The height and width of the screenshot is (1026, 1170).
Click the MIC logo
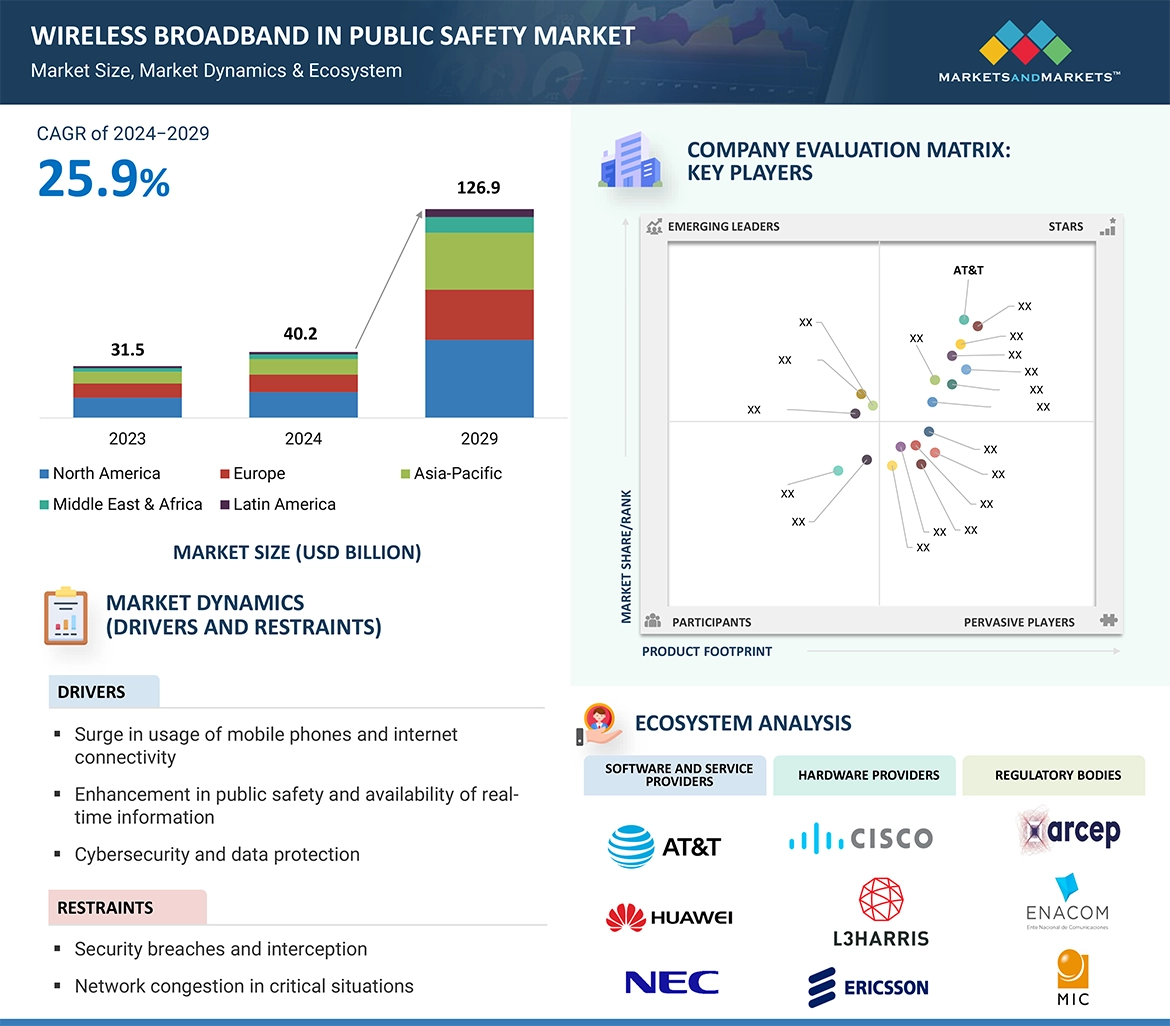click(1072, 978)
